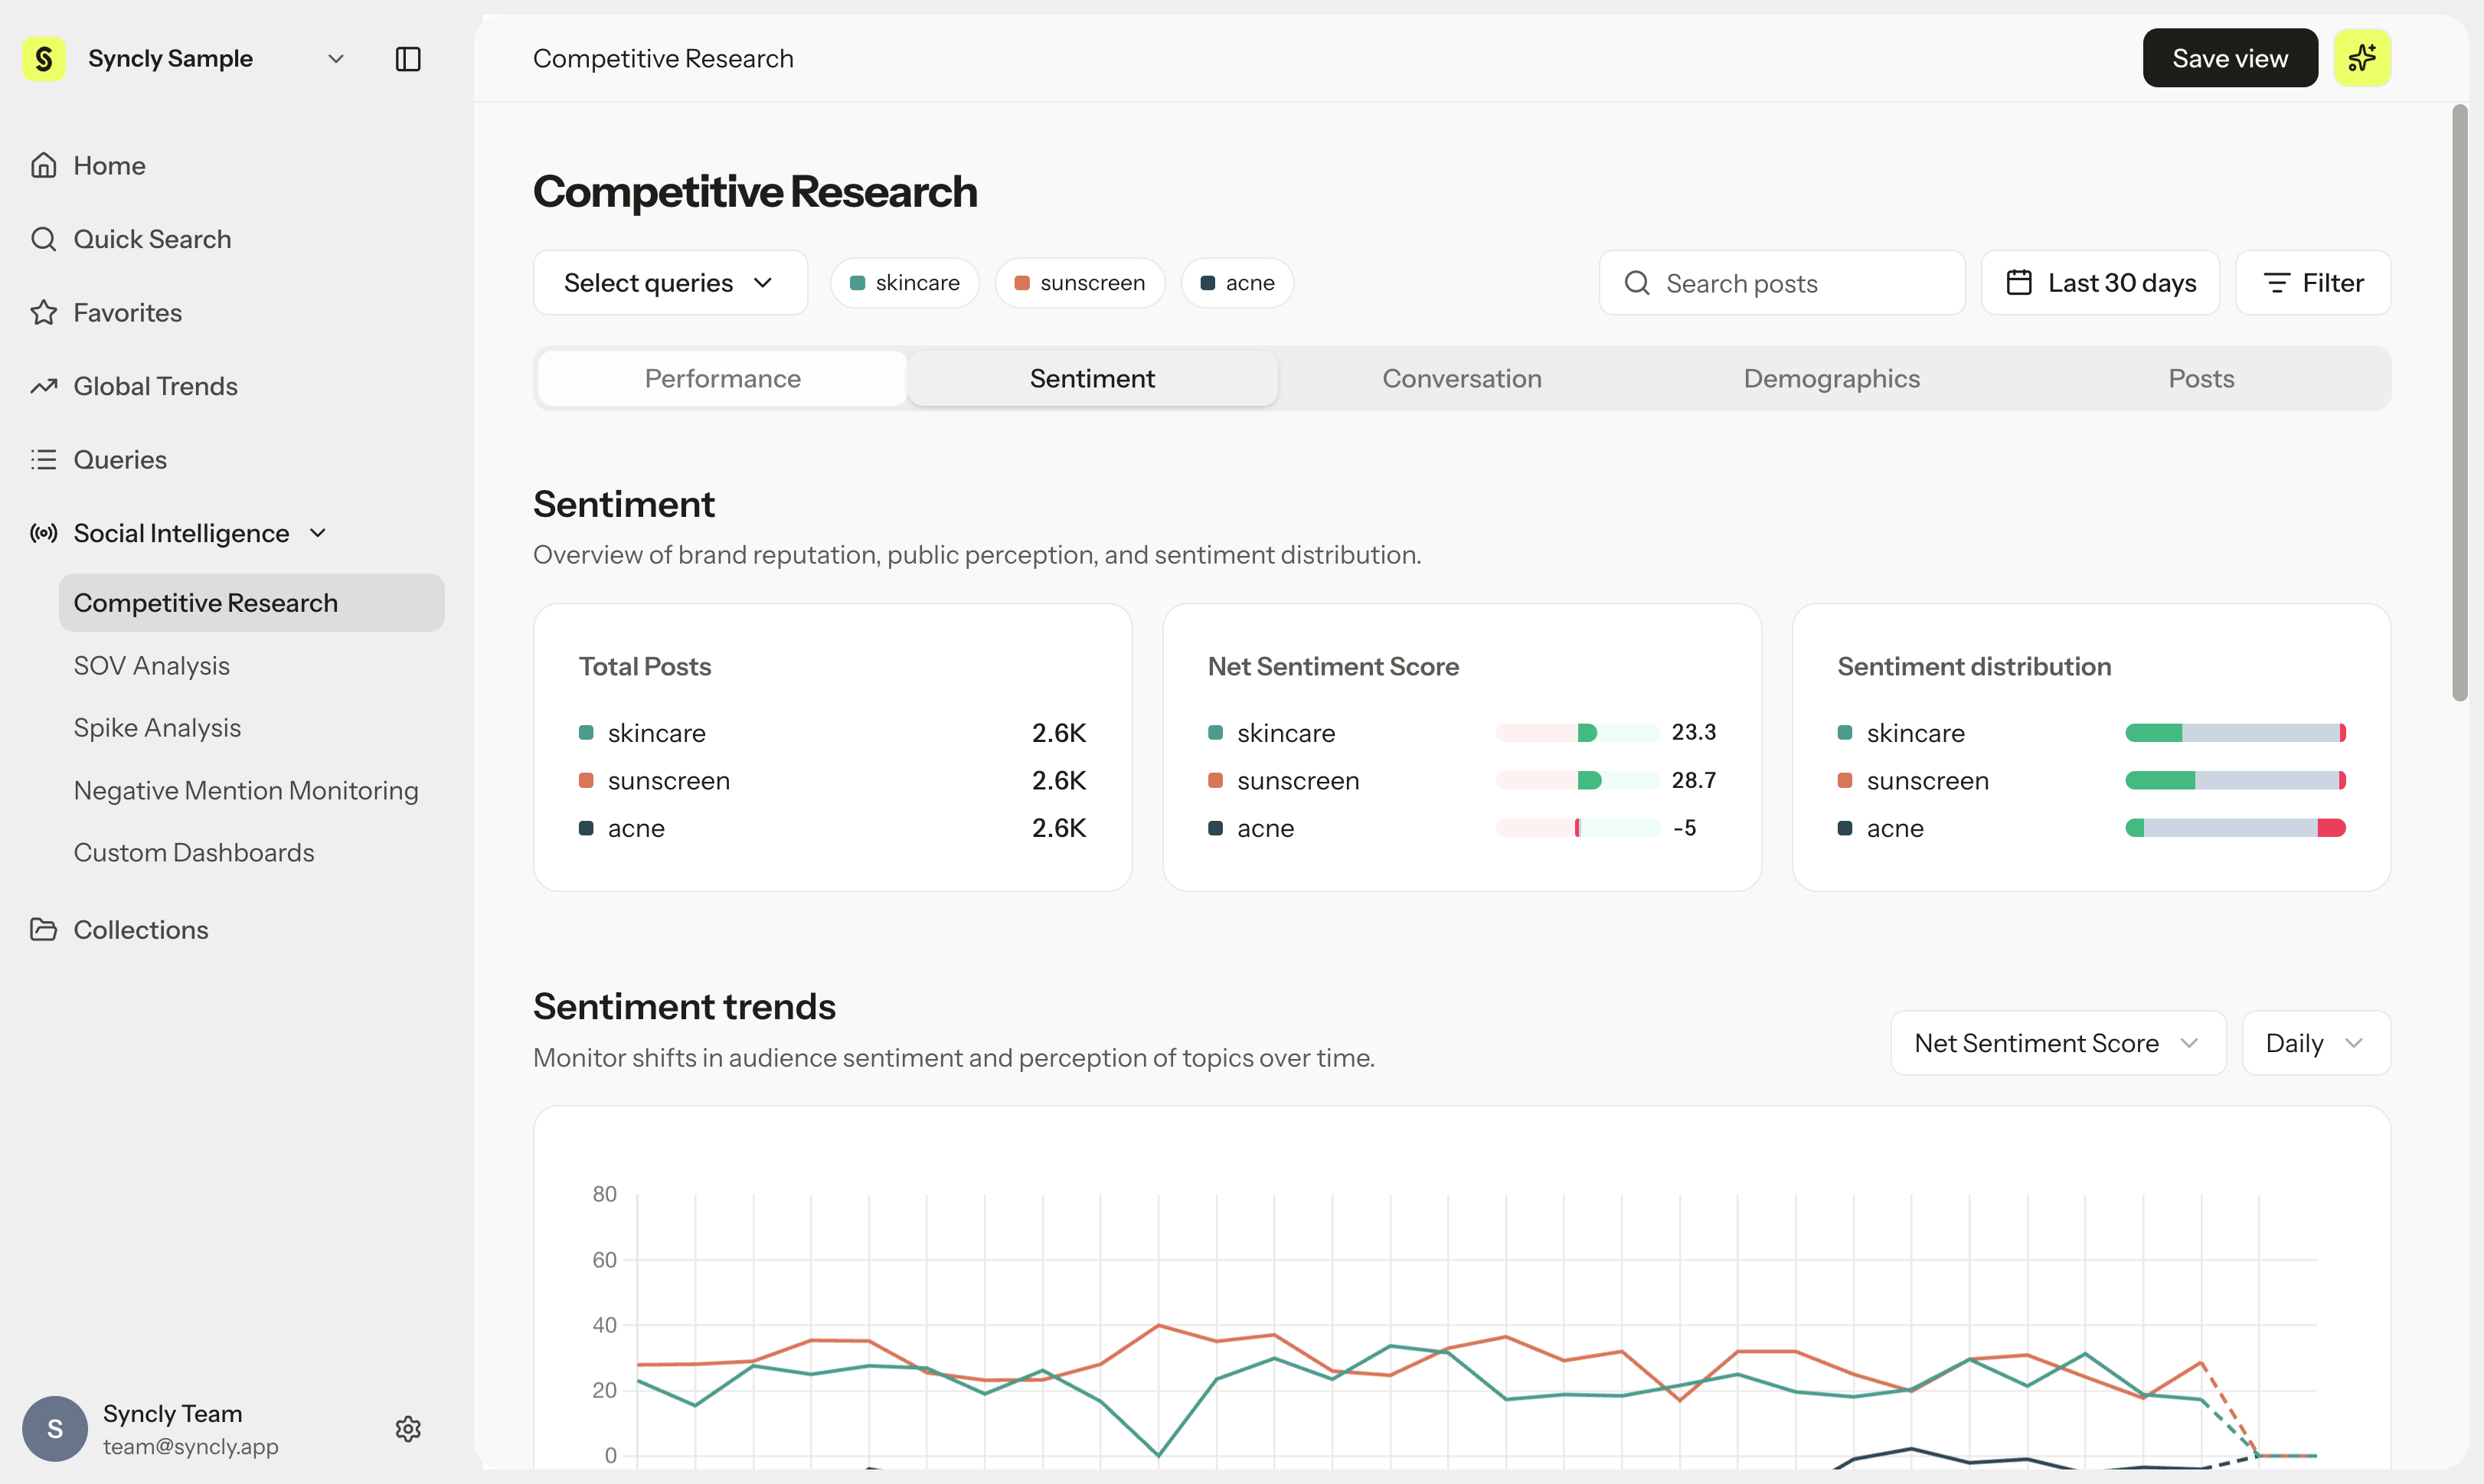Click the Filter button

[2313, 283]
